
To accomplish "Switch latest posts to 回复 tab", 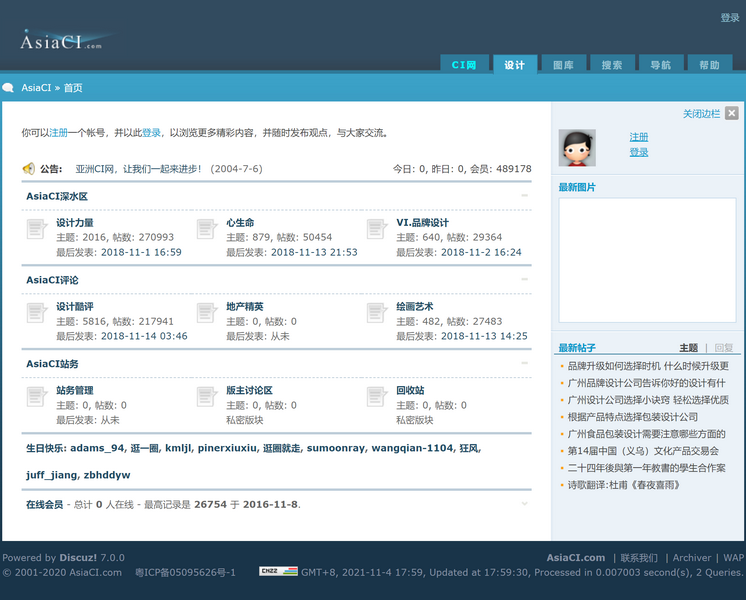I will coord(723,348).
